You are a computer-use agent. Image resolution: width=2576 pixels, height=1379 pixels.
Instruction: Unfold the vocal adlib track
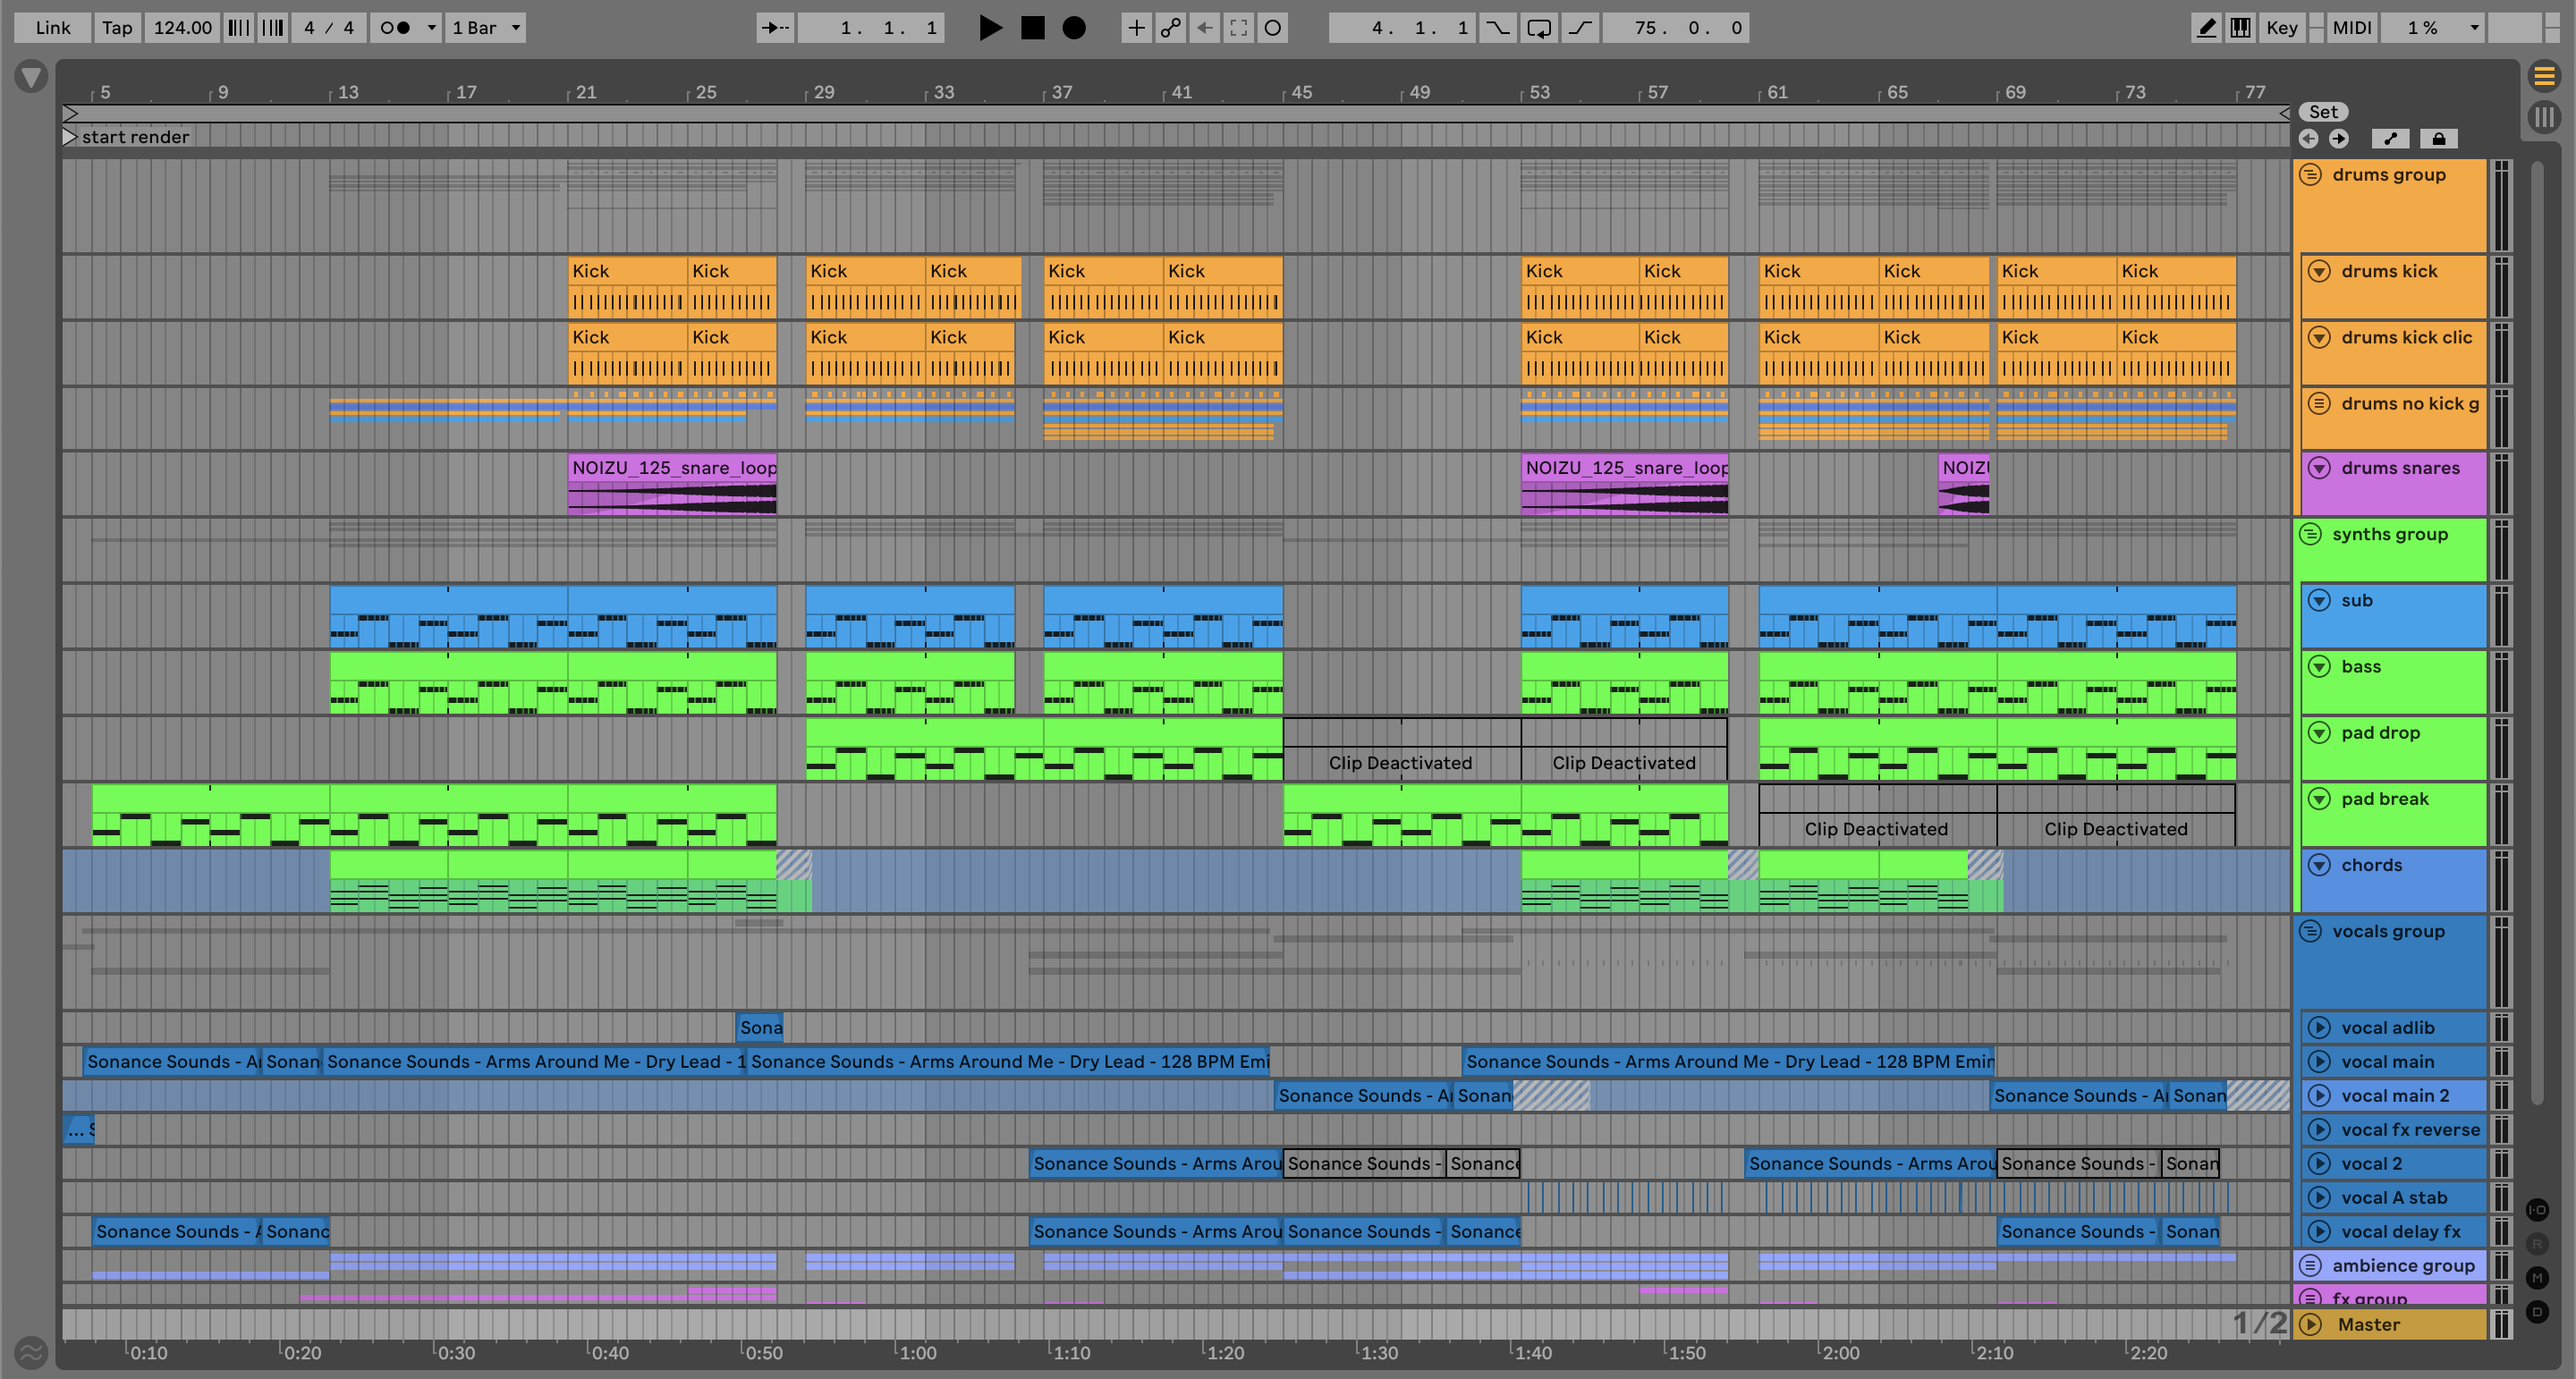(2319, 1028)
